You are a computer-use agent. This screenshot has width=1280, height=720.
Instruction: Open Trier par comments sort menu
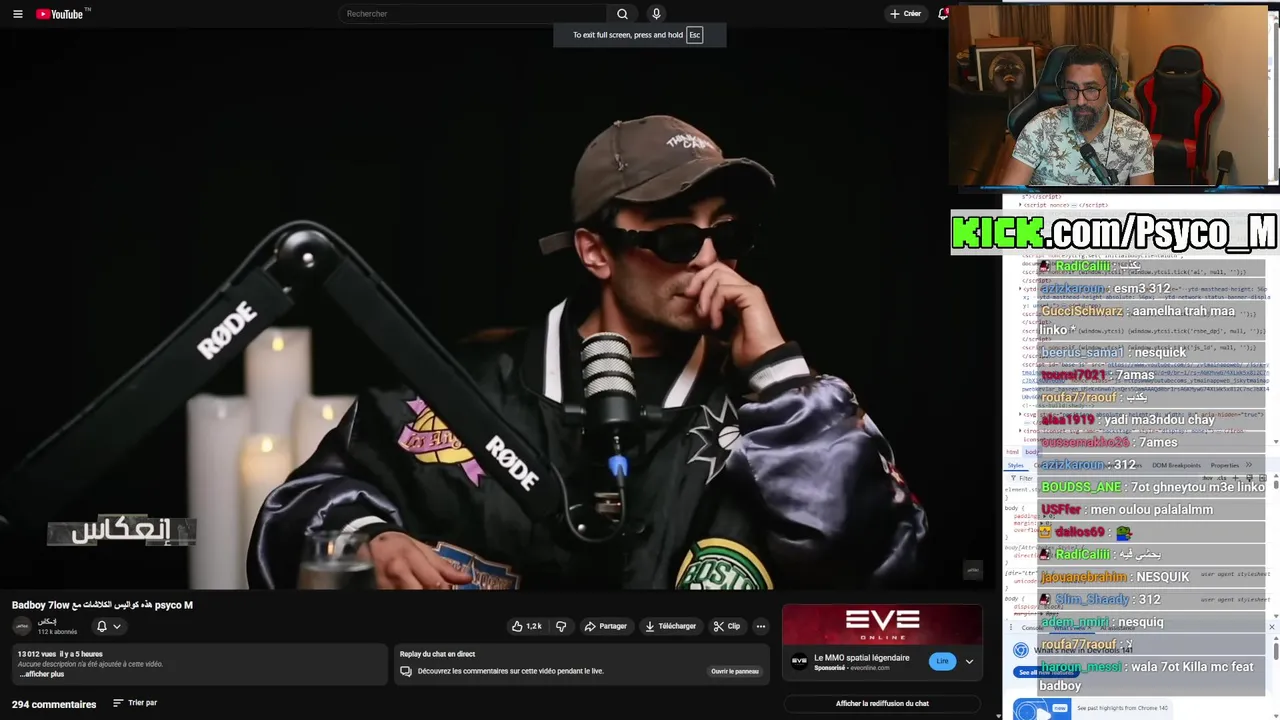pyautogui.click(x=135, y=703)
